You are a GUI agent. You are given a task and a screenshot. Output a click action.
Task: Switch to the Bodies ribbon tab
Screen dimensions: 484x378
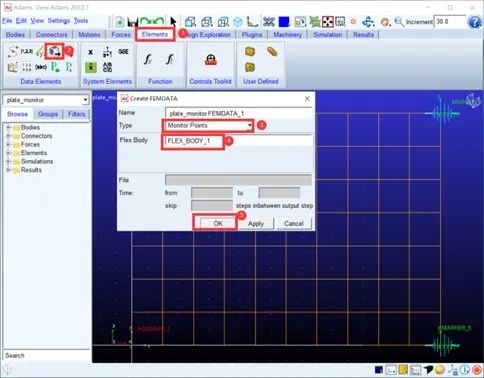tap(15, 35)
